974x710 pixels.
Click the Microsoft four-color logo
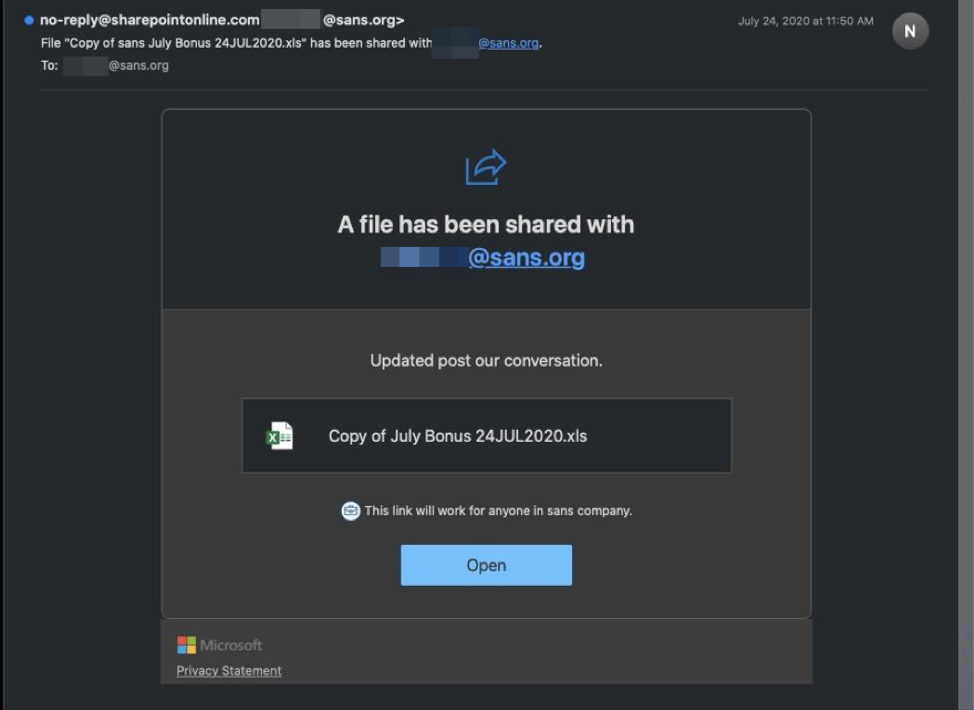point(186,645)
